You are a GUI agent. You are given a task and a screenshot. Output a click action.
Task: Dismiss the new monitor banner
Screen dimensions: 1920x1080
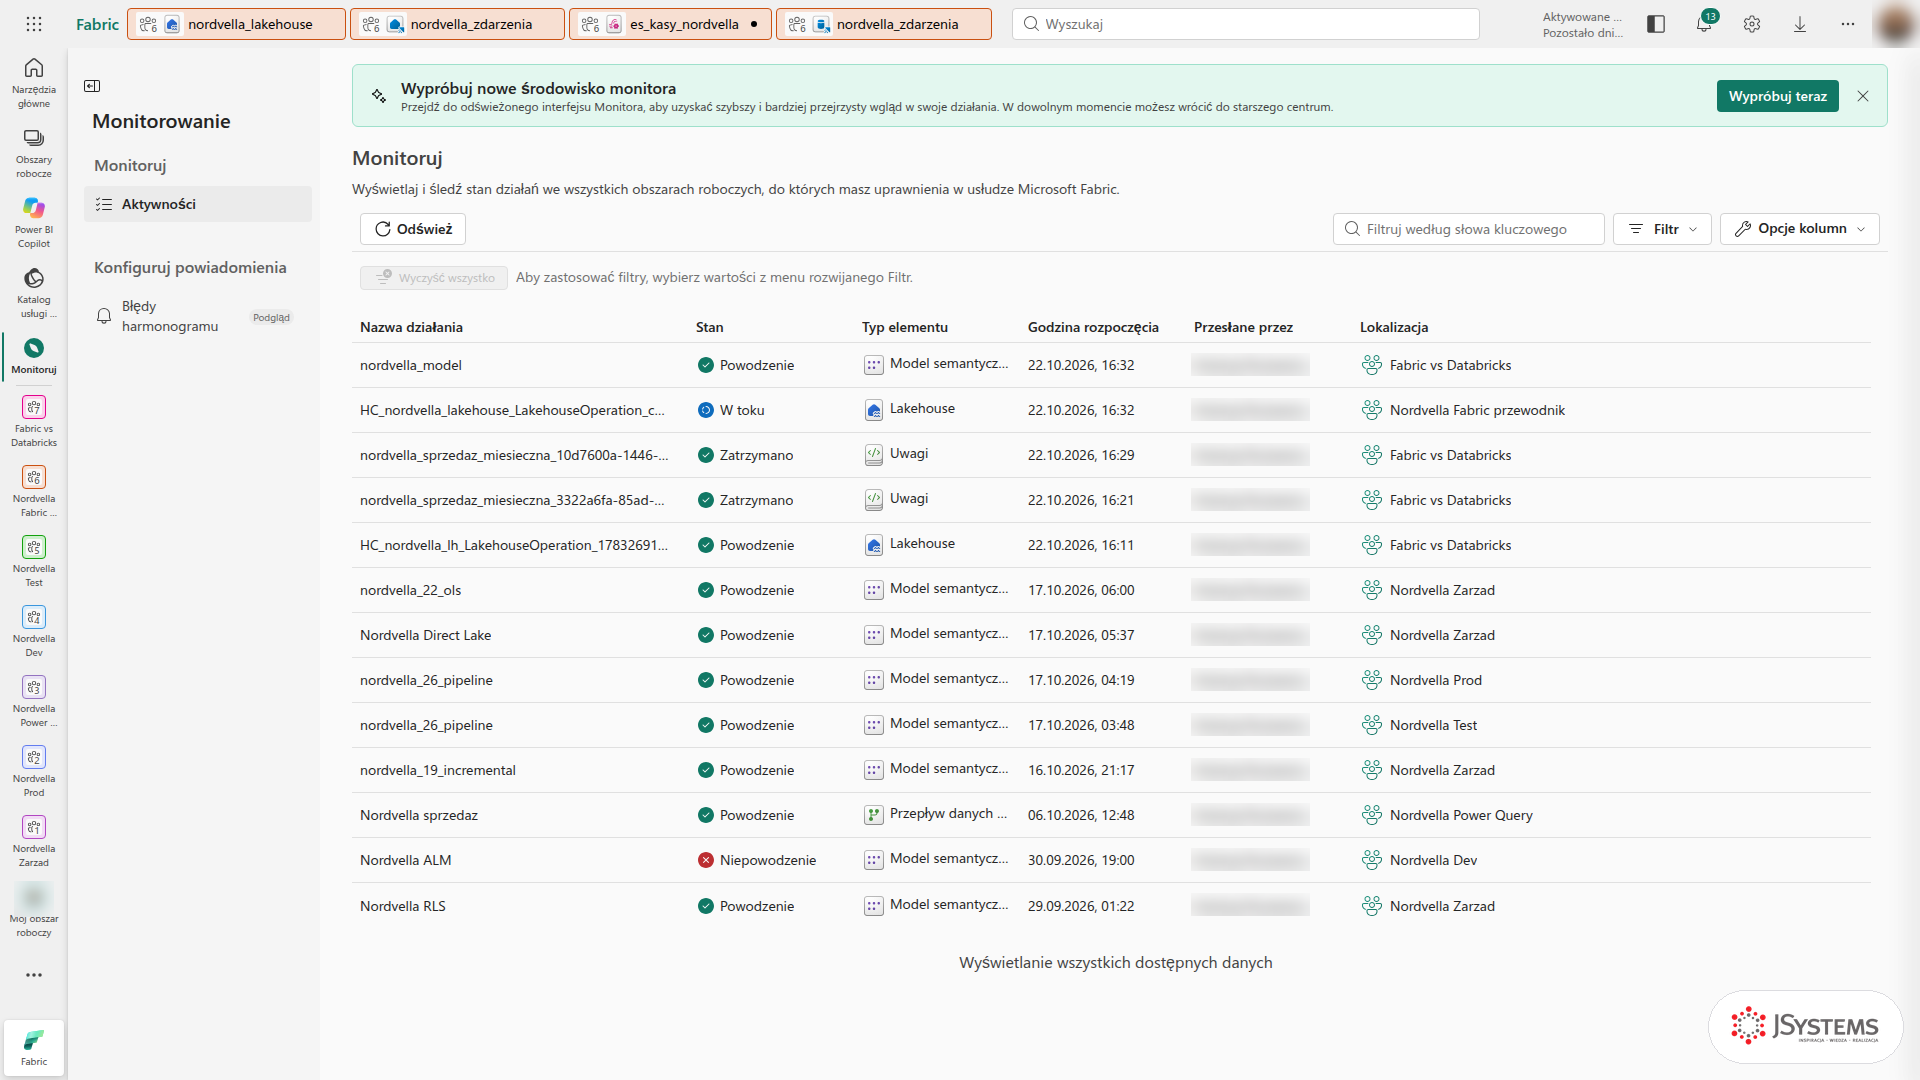click(x=1863, y=96)
